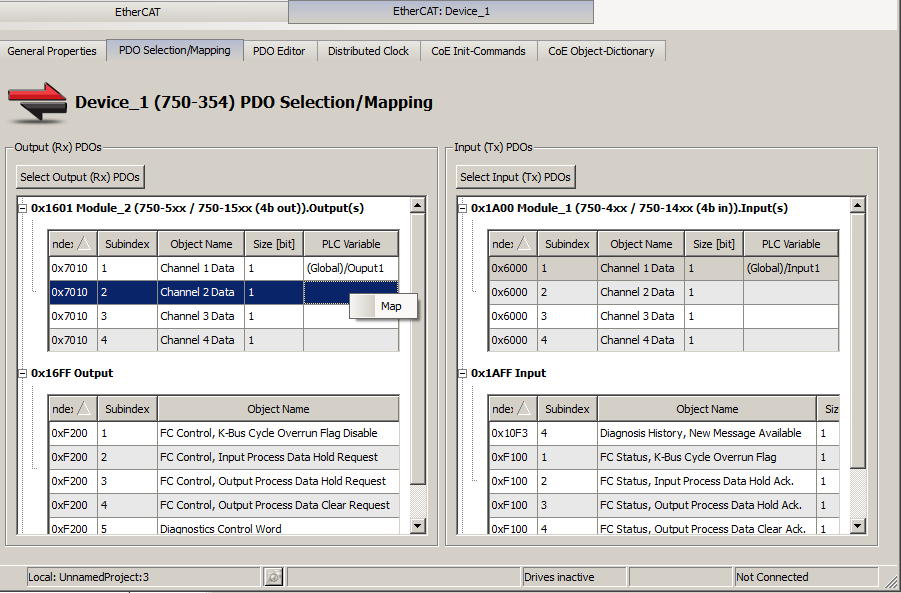This screenshot has height=593, width=901.
Task: Click Local: UnnamedProject:3 status entry
Action: pos(144,577)
